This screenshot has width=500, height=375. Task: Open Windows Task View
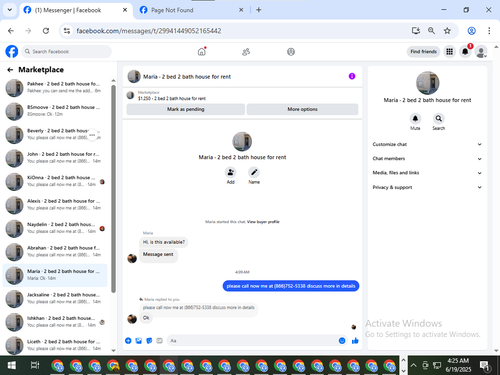35,365
